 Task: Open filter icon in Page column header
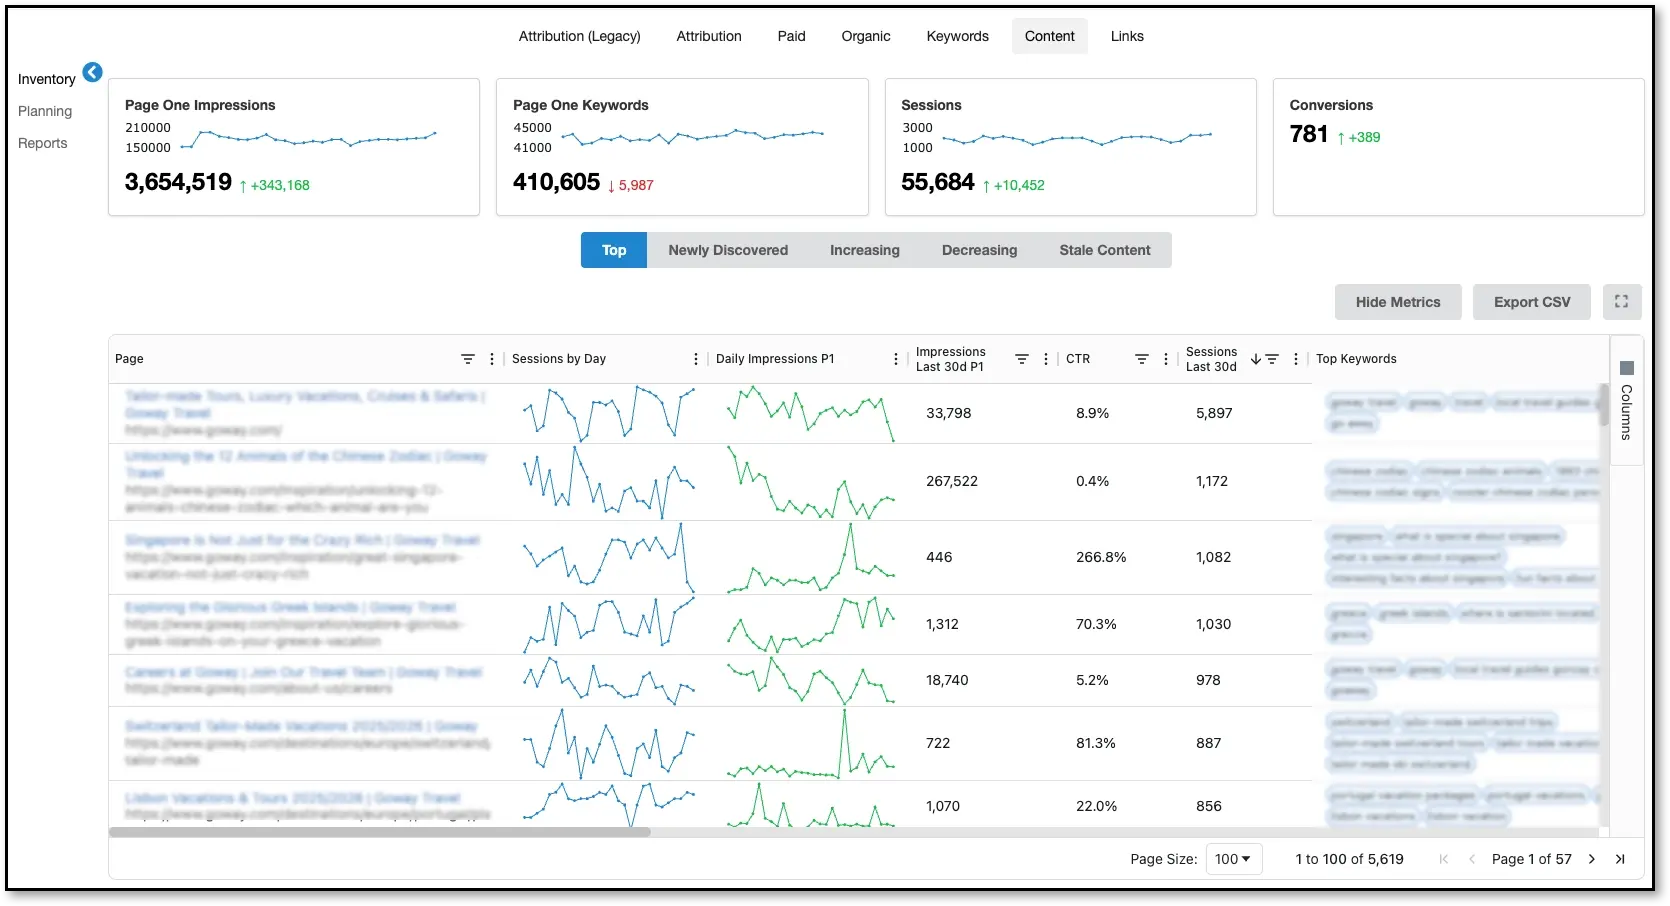click(x=467, y=359)
